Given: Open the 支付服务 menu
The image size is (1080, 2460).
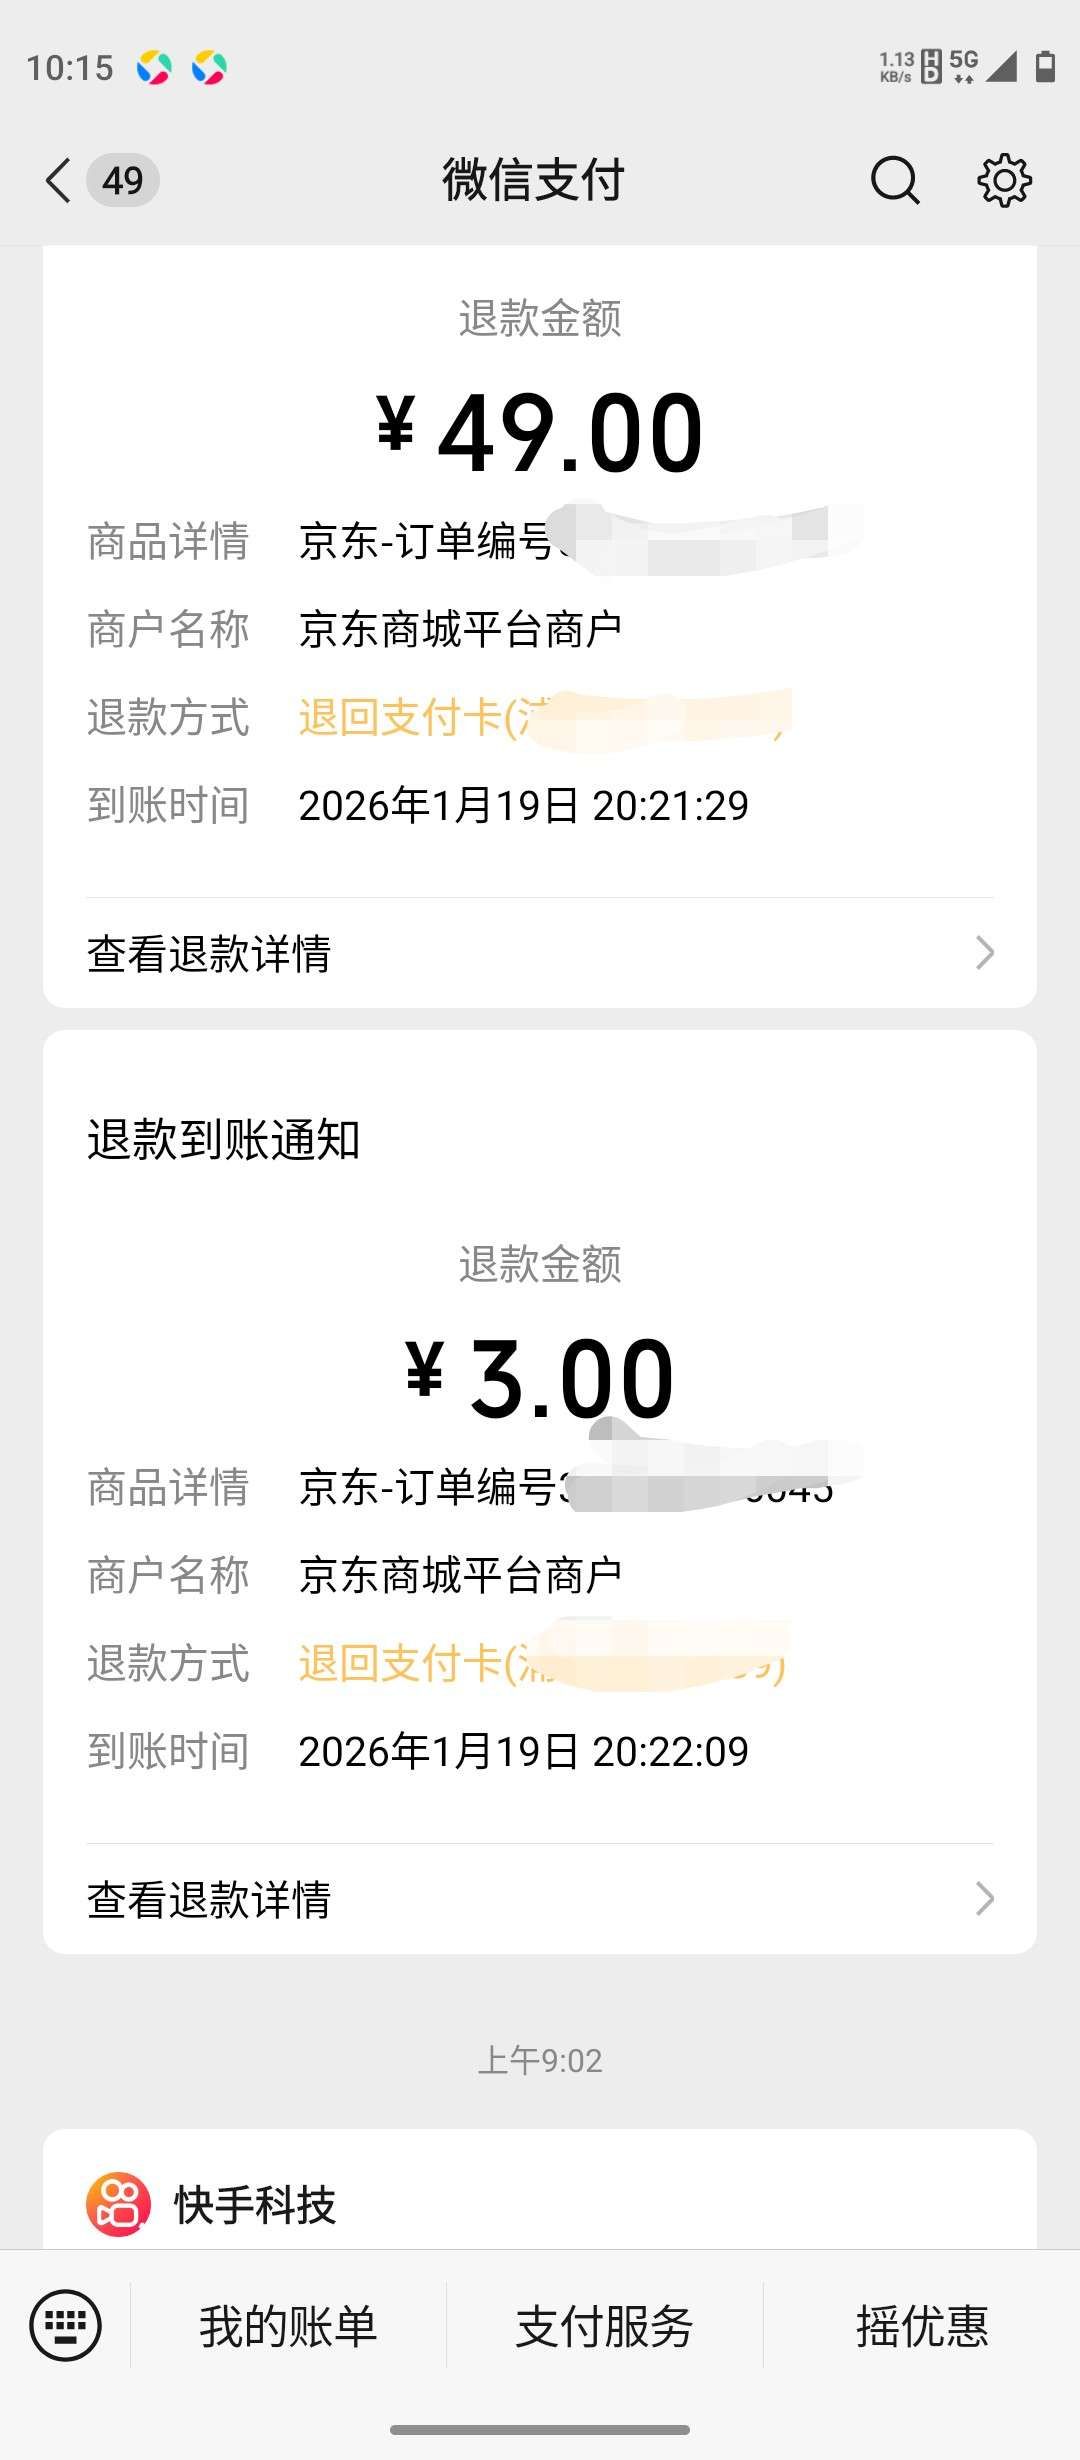Looking at the screenshot, I should click(x=604, y=2326).
